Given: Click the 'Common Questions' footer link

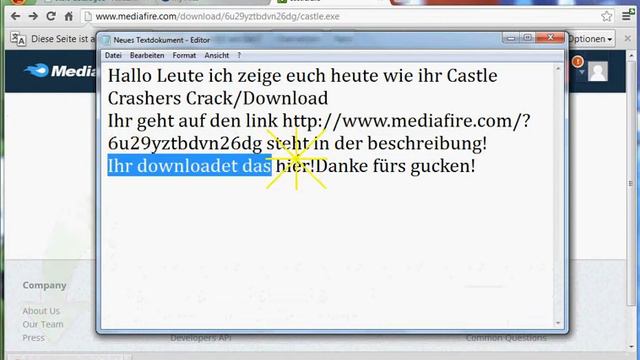Looking at the screenshot, I should click(x=506, y=338).
